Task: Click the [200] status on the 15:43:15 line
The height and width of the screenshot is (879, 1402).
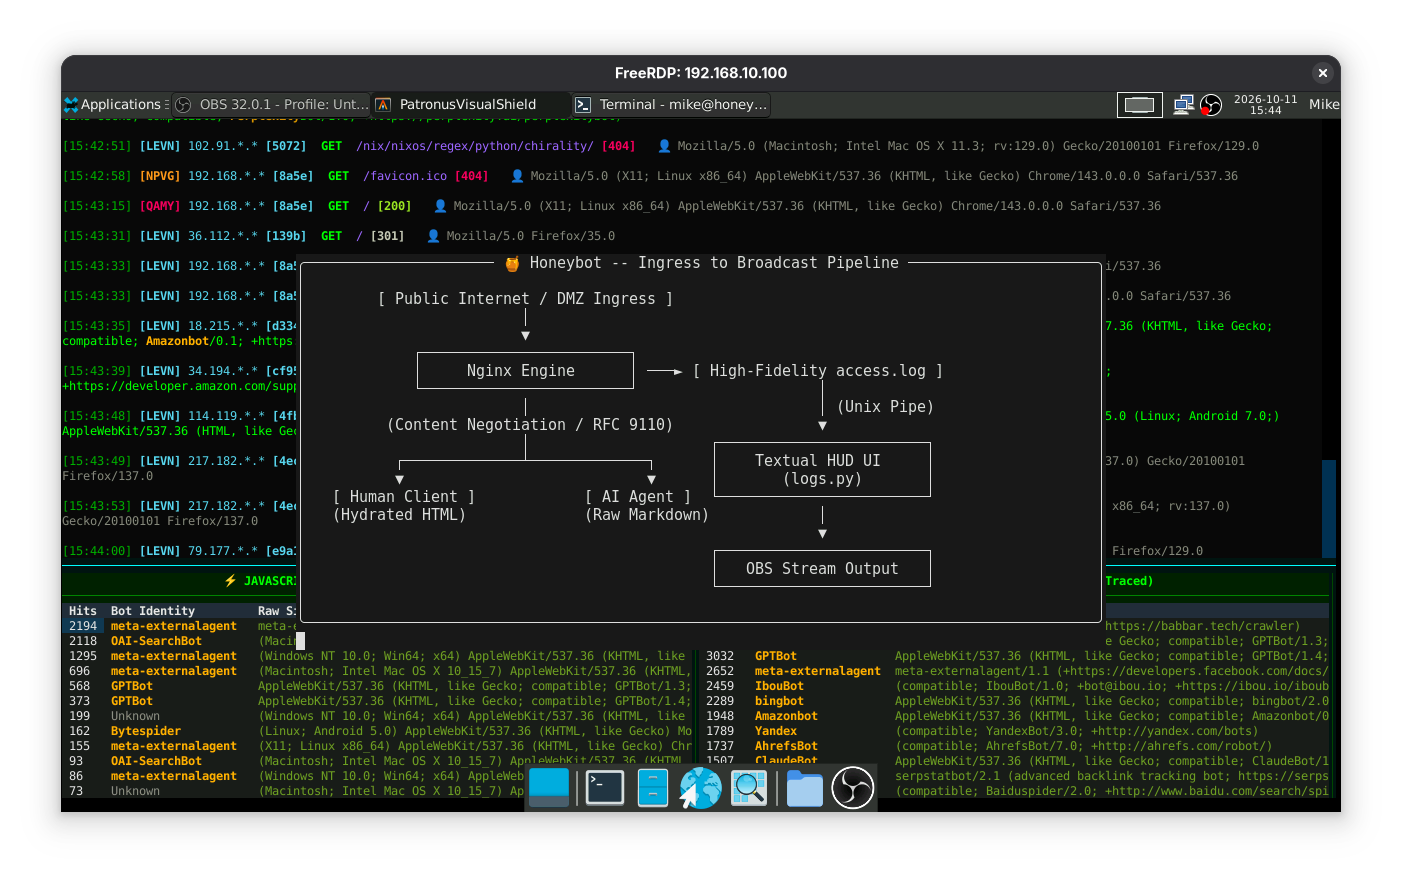Action: pos(394,206)
